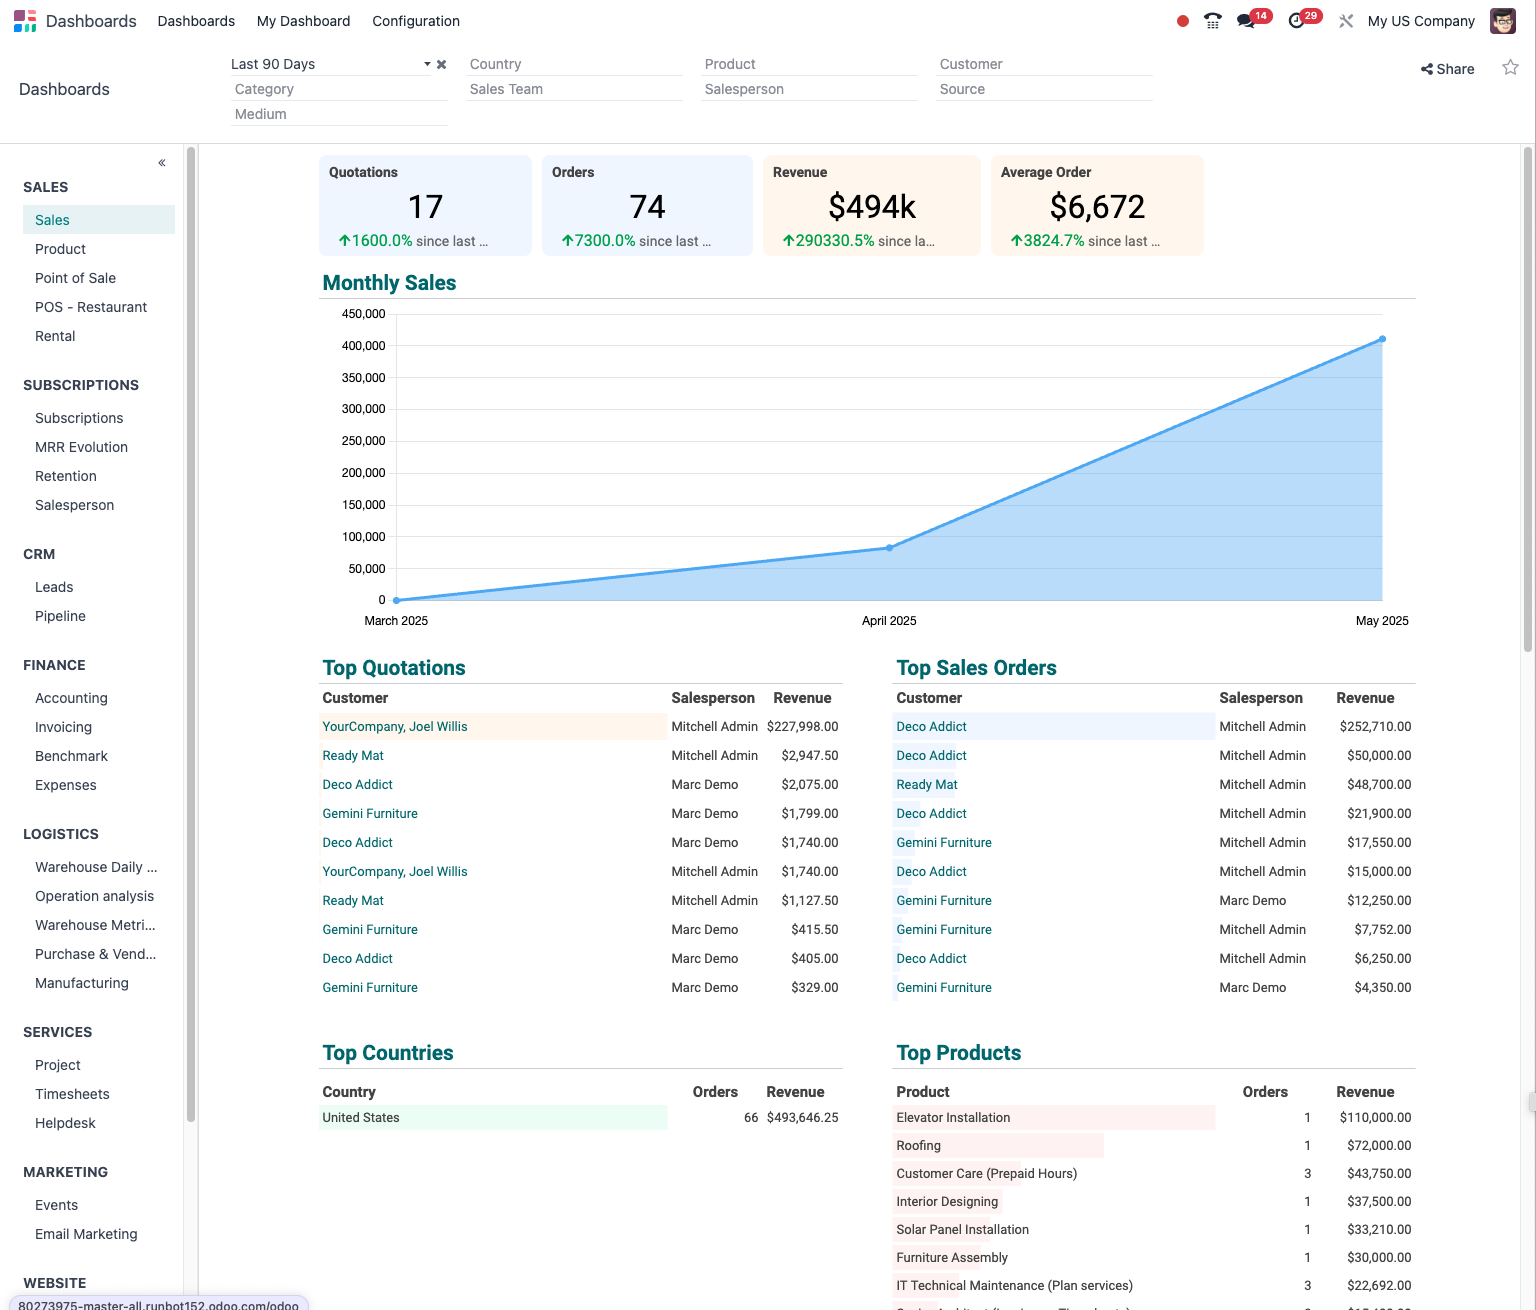Viewport: 1536px width, 1310px height.
Task: Open the Revenue scorecard showing $494k
Action: 872,205
